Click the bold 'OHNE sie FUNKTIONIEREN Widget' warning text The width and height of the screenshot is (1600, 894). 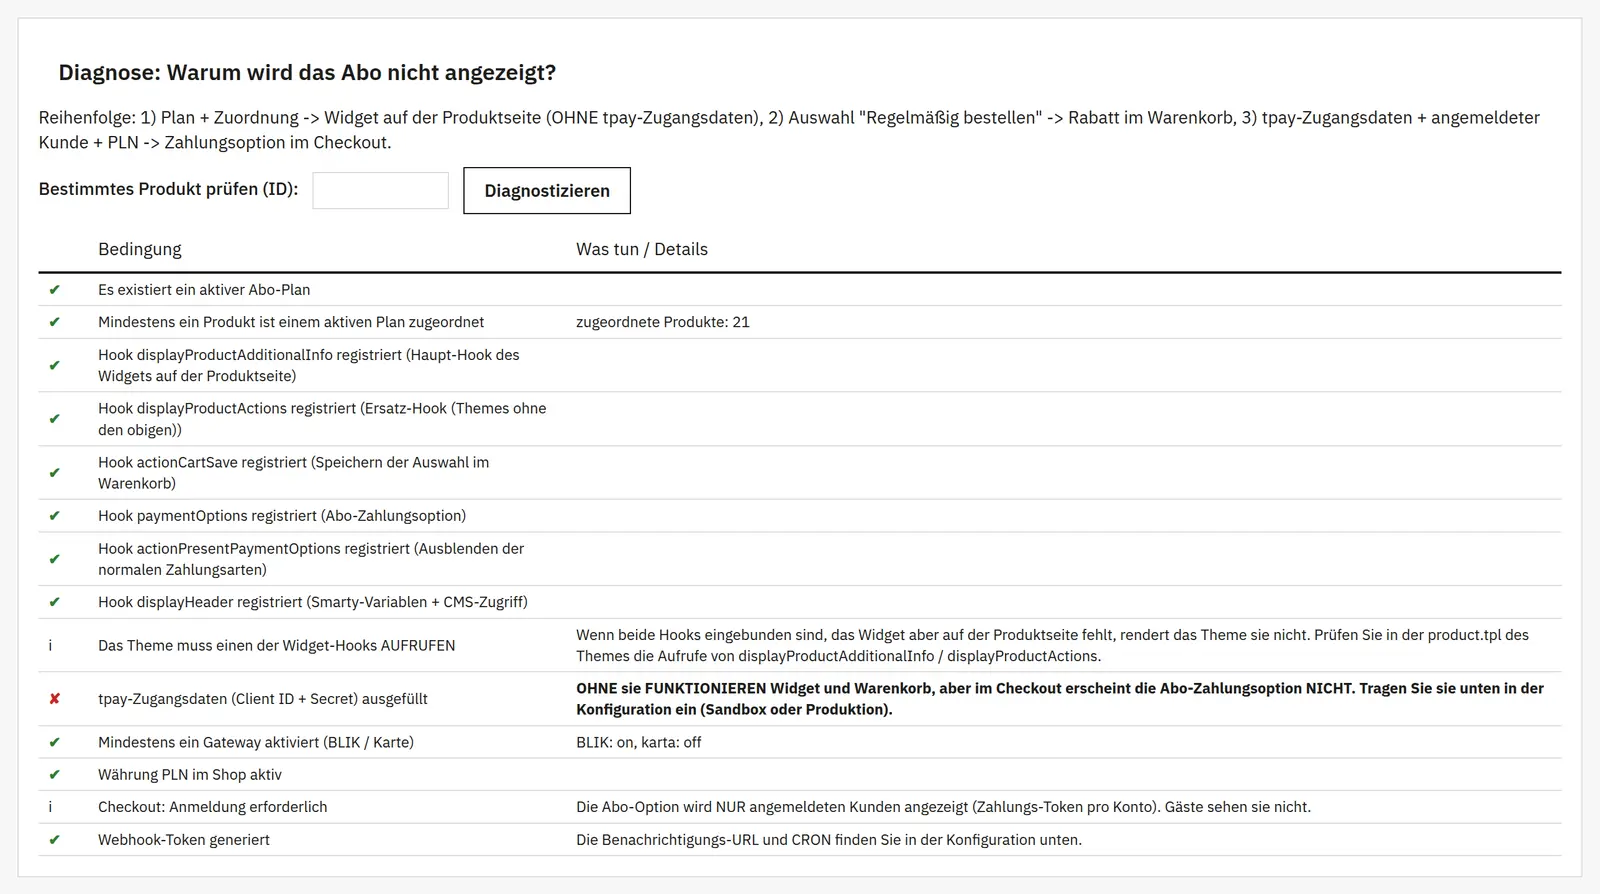1060,699
